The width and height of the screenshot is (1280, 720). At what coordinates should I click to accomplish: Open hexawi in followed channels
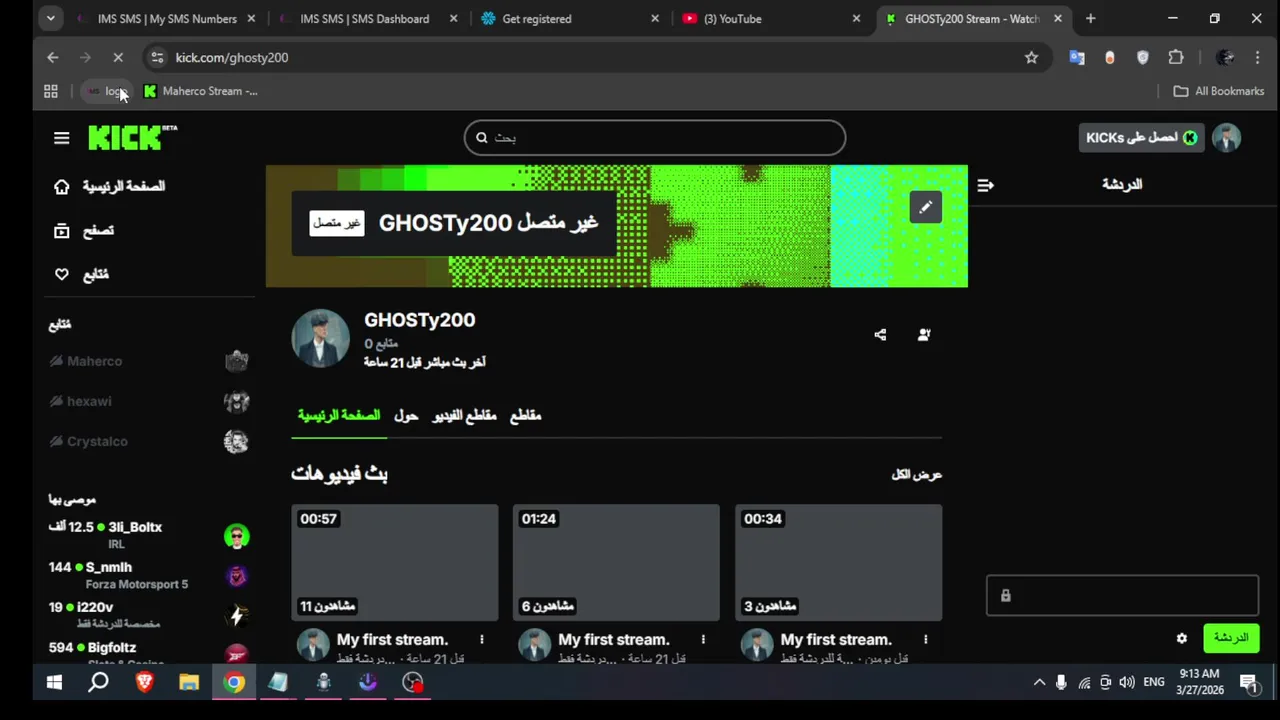coord(148,401)
